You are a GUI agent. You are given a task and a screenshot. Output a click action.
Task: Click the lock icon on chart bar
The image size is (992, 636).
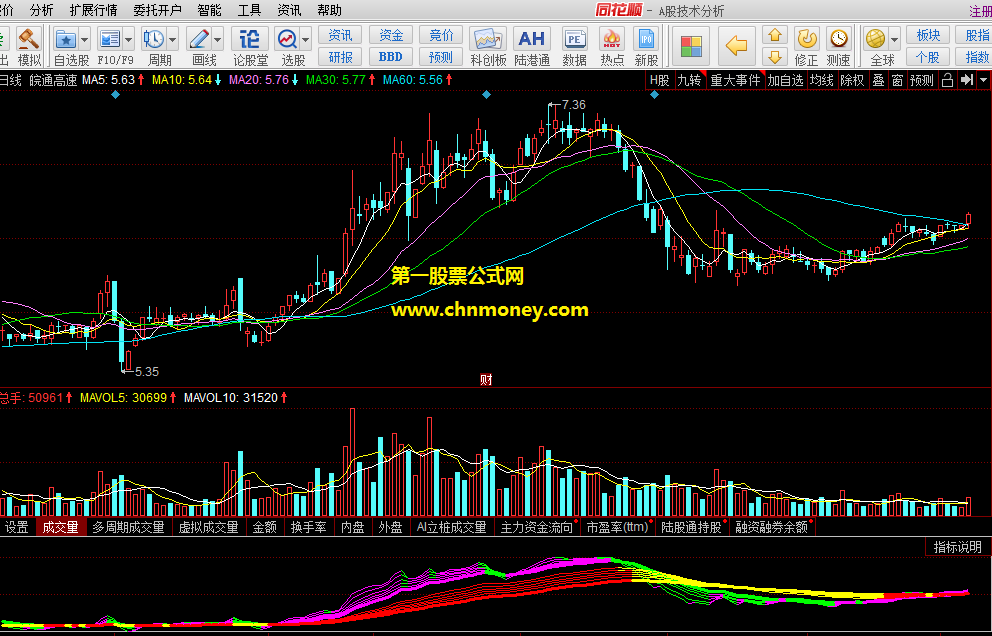[x=947, y=80]
